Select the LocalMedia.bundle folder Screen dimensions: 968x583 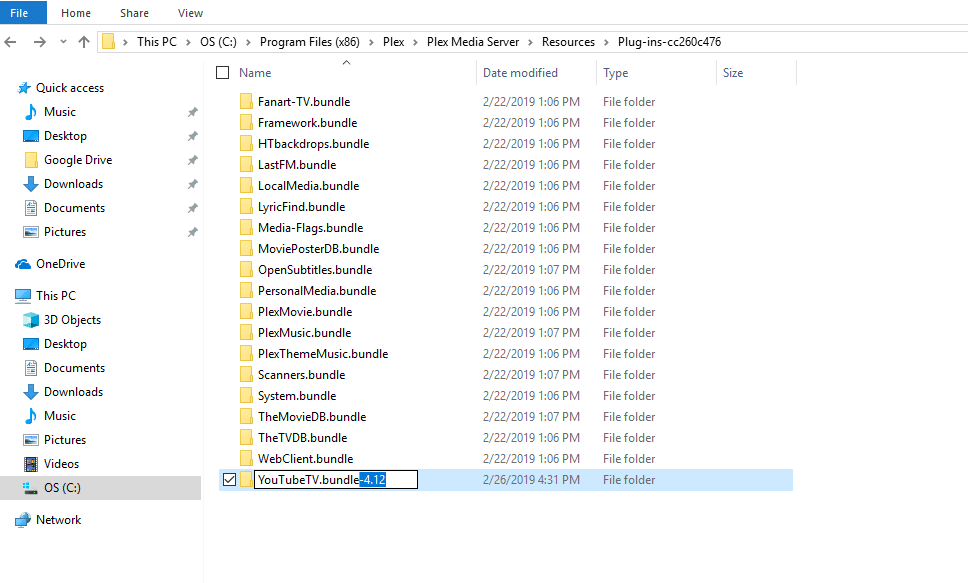point(308,186)
